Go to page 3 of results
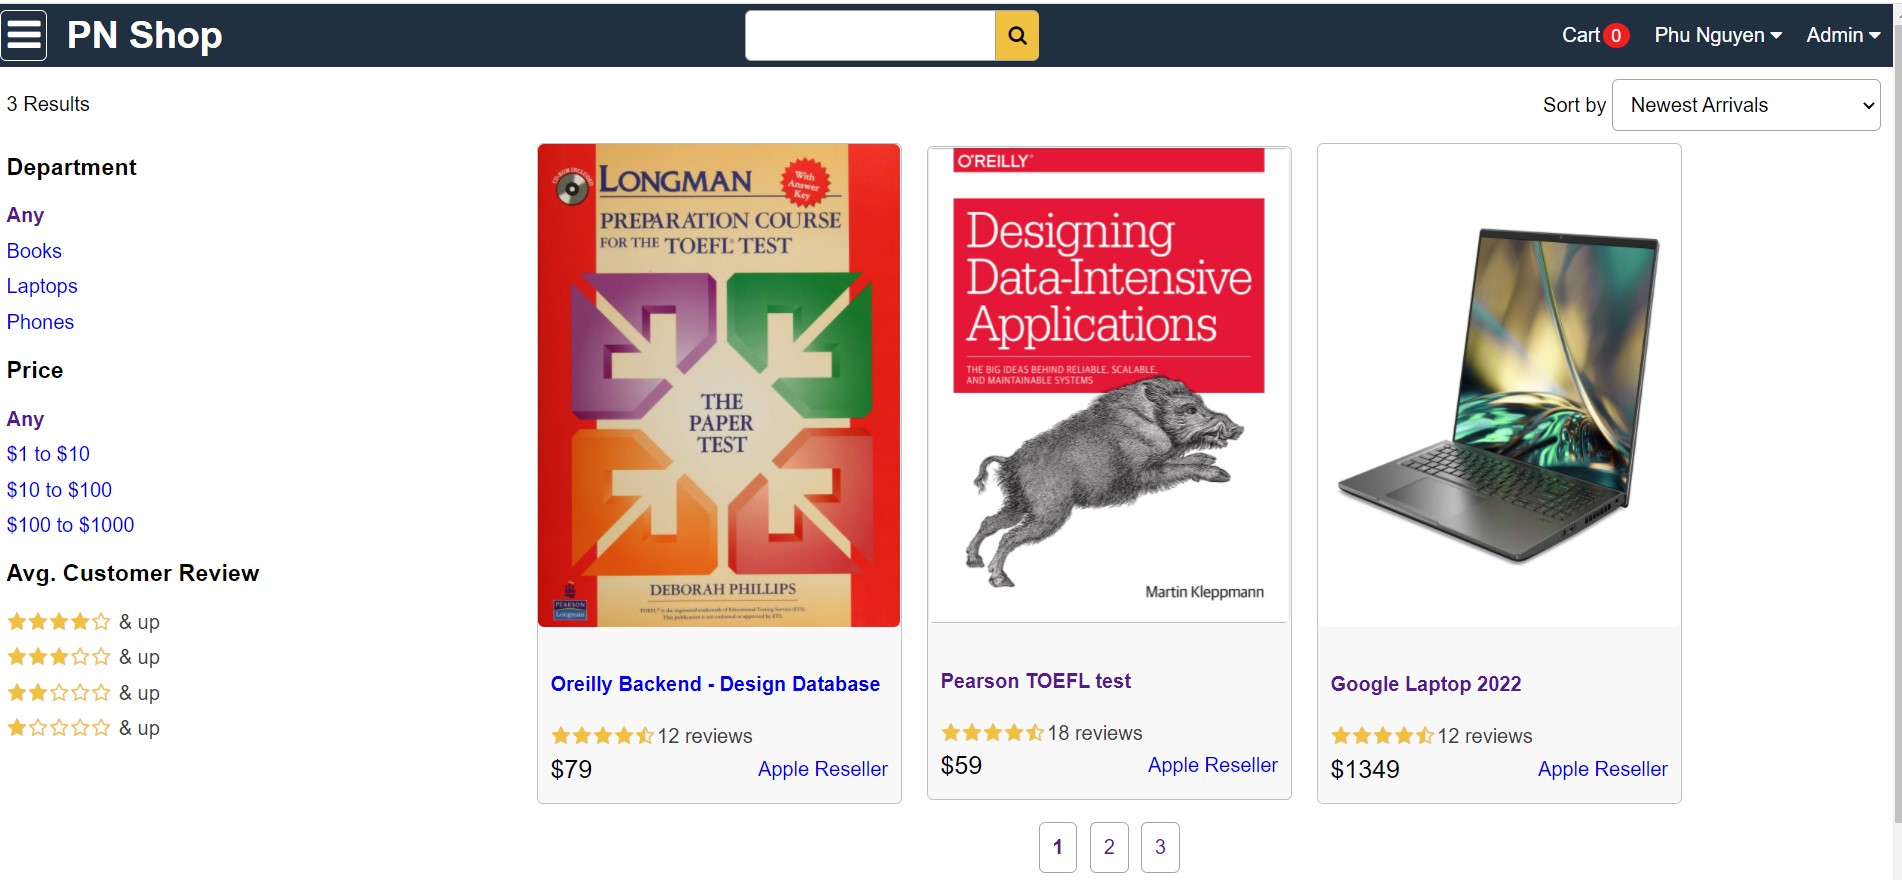 [x=1160, y=847]
